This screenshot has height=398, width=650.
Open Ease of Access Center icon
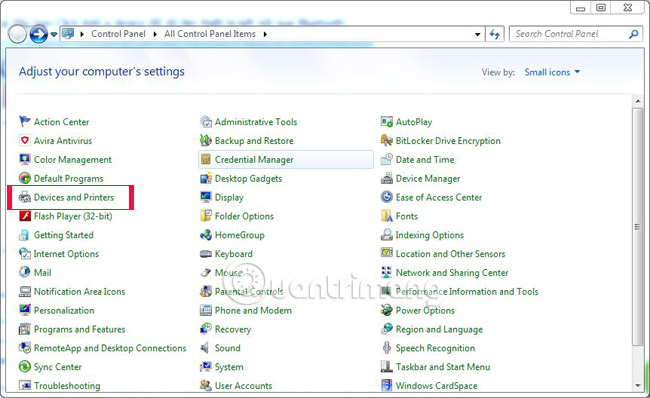coord(386,197)
